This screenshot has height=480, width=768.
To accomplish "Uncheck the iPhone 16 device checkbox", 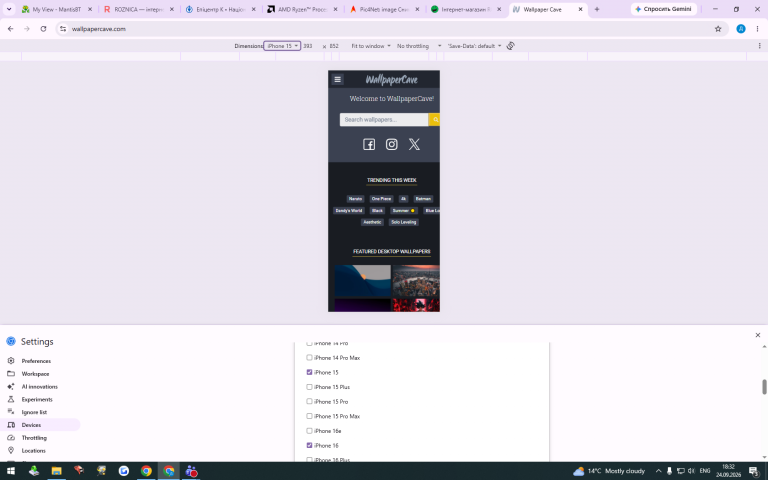I will [x=309, y=445].
